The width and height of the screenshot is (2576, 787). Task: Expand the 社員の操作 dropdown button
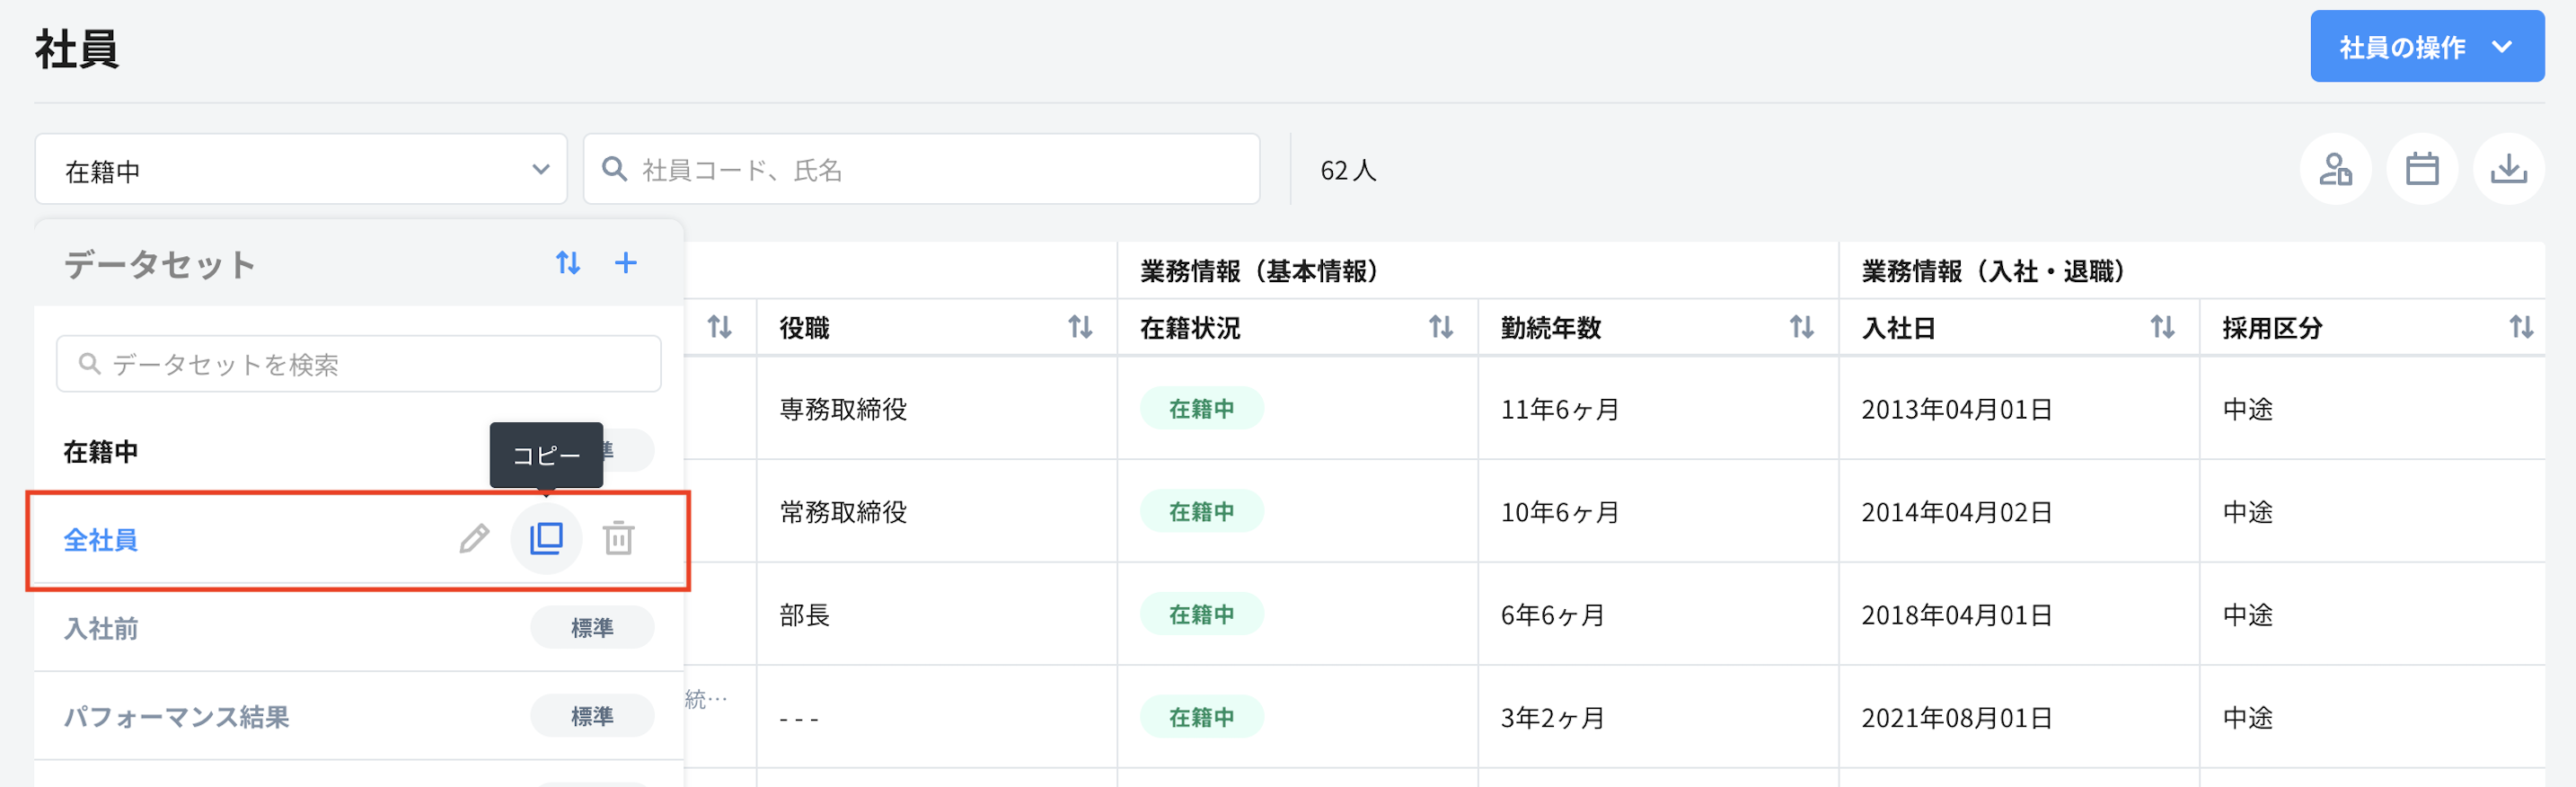pyautogui.click(x=2426, y=47)
